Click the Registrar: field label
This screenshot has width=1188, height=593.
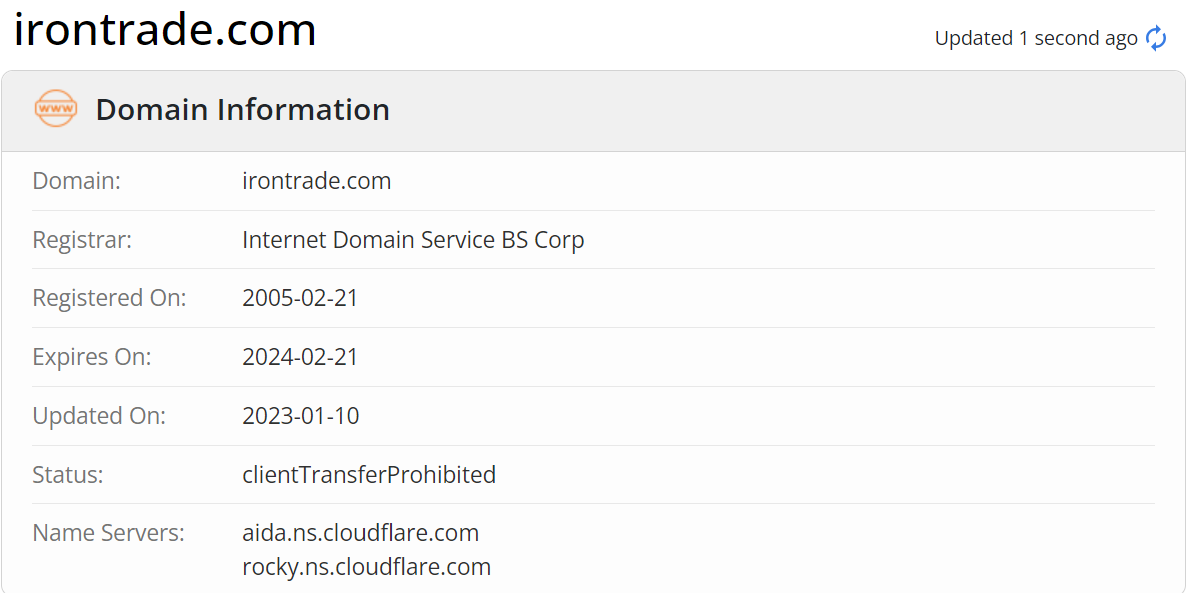pyautogui.click(x=82, y=240)
